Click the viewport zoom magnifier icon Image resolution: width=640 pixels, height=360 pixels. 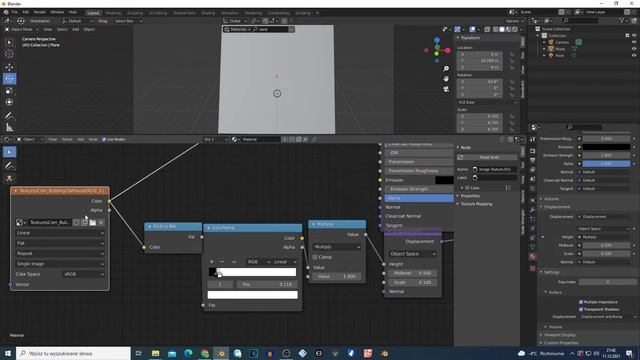pos(446,69)
